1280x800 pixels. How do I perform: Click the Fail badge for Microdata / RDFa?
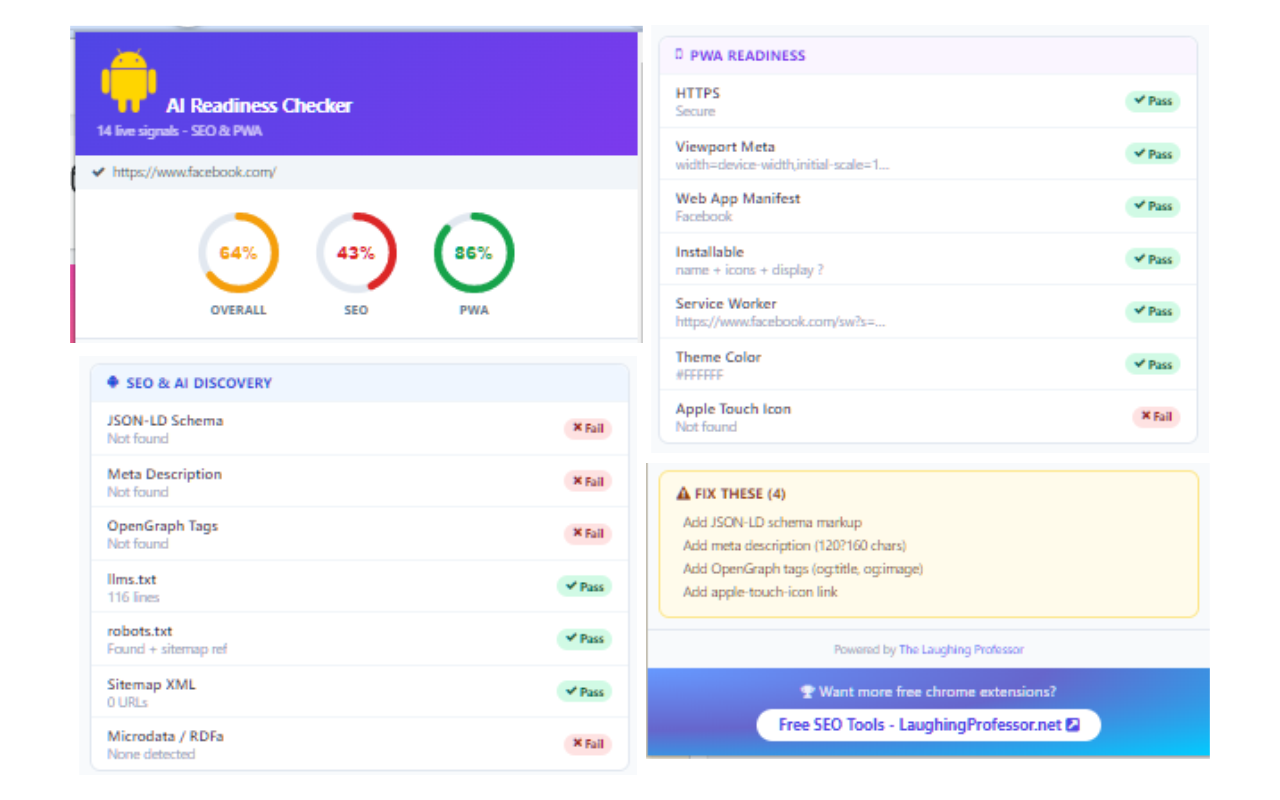click(x=587, y=744)
